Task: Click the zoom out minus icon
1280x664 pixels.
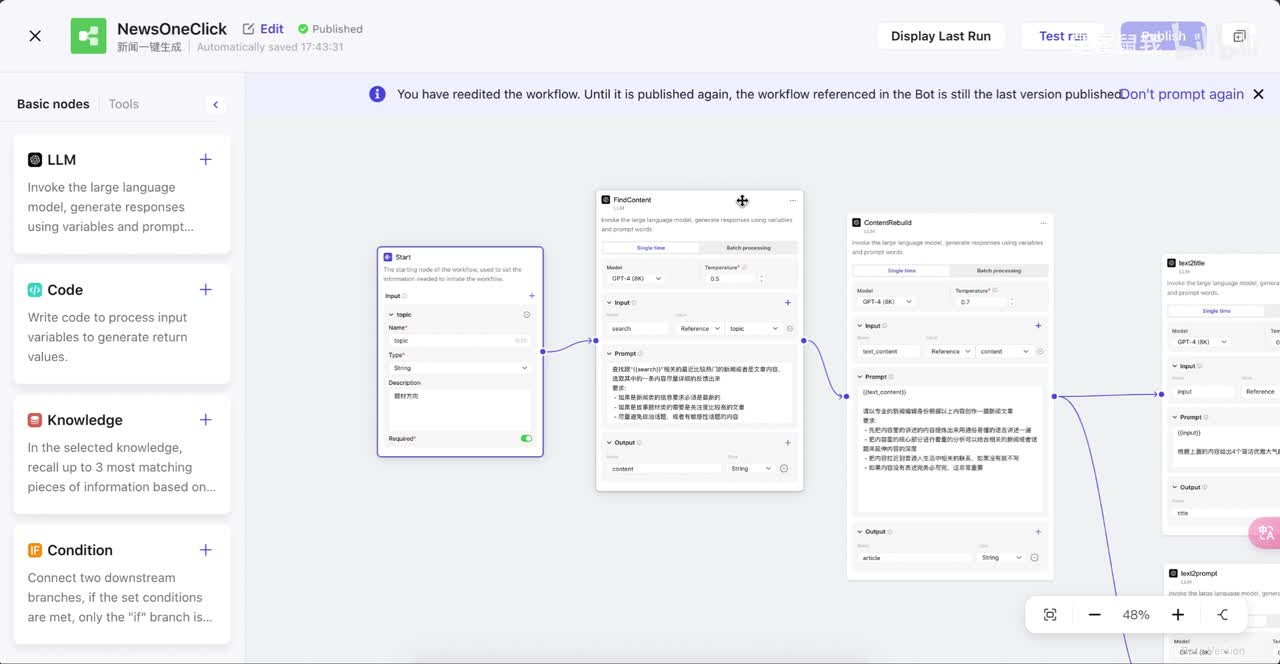Action: point(1094,615)
